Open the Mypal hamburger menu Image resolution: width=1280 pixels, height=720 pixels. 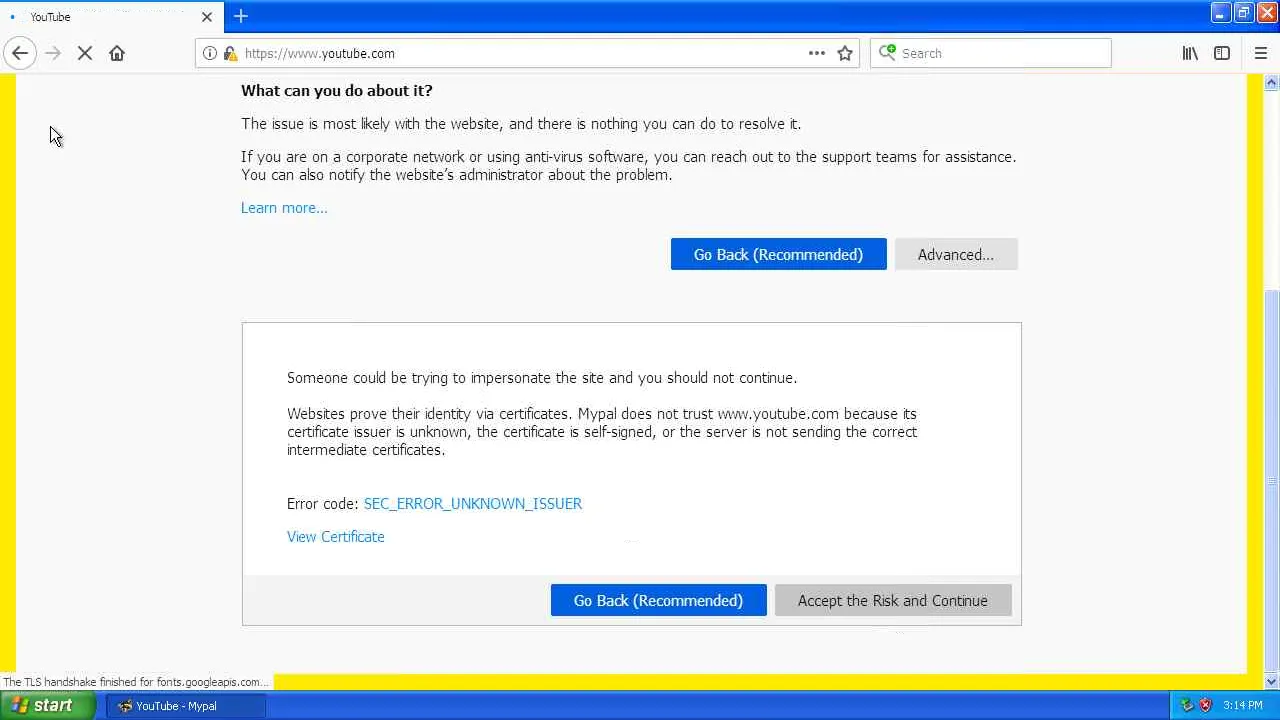(x=1260, y=53)
